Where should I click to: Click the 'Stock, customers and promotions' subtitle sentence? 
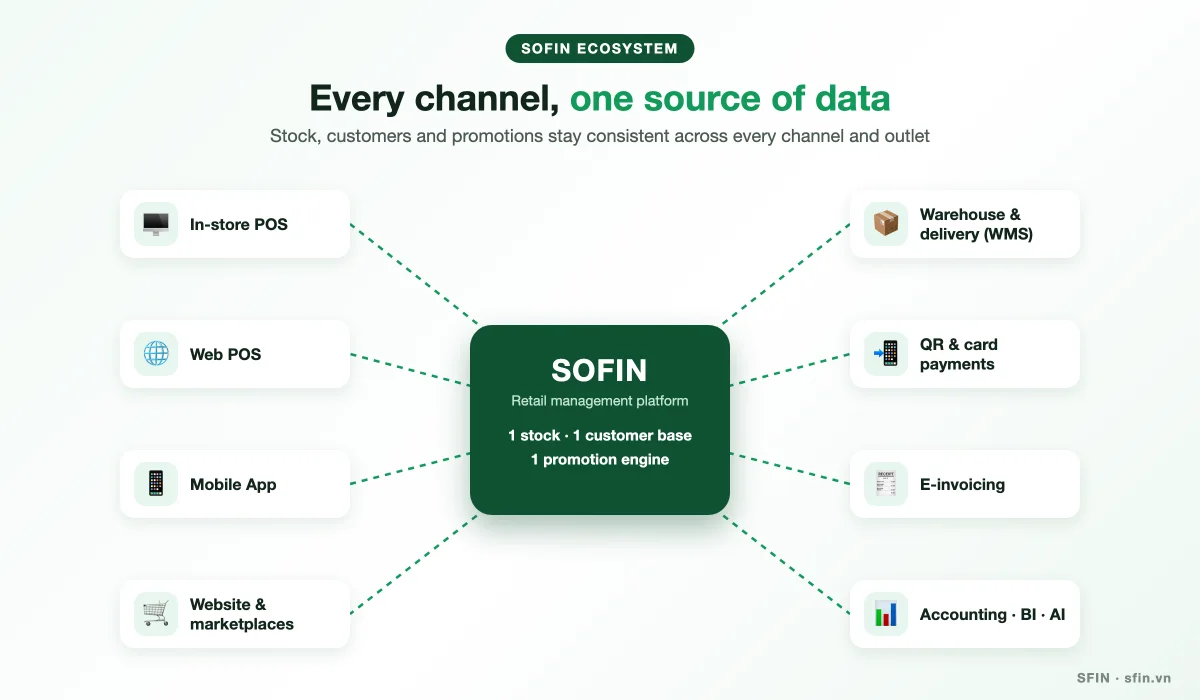[600, 136]
